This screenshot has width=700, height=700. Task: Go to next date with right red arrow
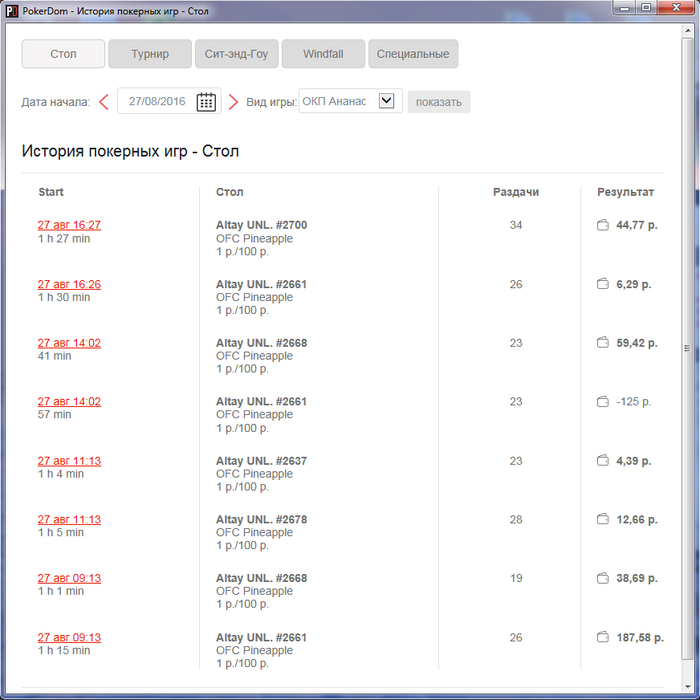click(x=233, y=102)
